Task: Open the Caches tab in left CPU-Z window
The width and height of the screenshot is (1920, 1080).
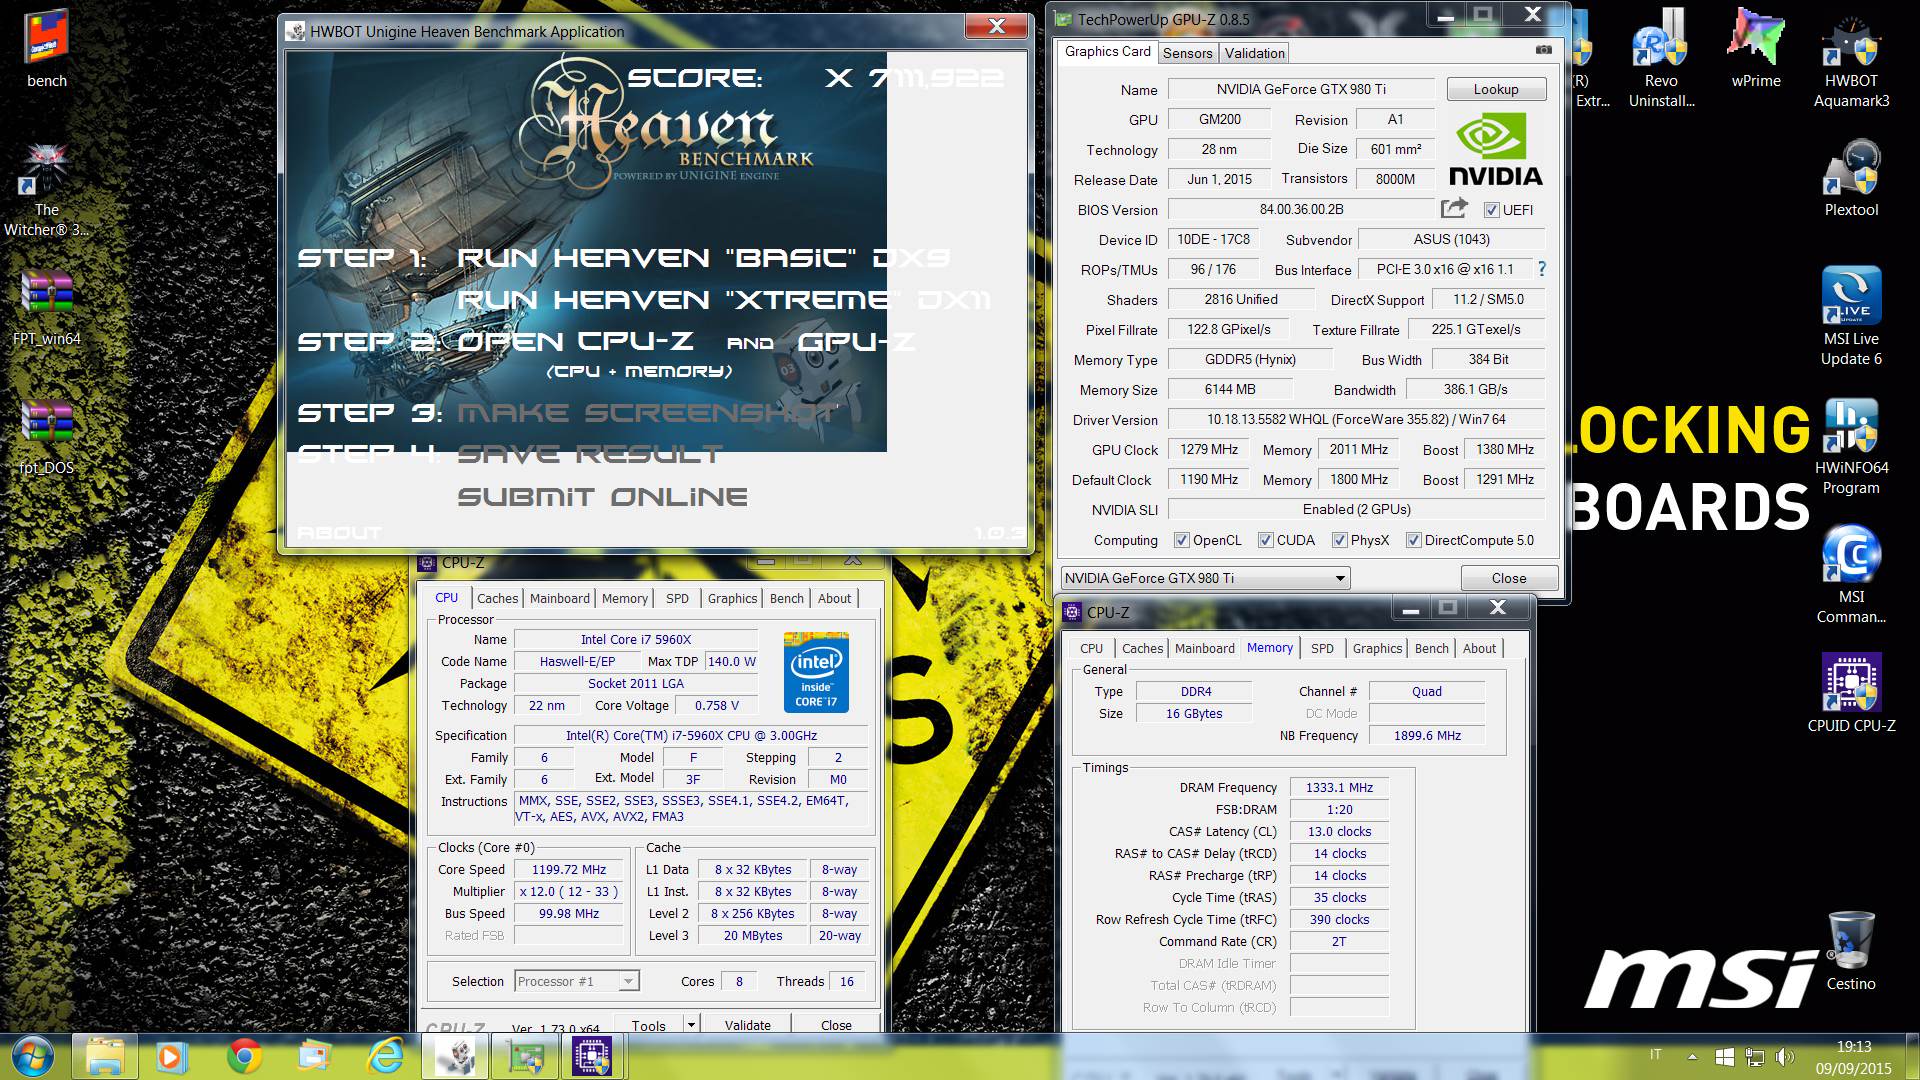Action: coord(497,598)
